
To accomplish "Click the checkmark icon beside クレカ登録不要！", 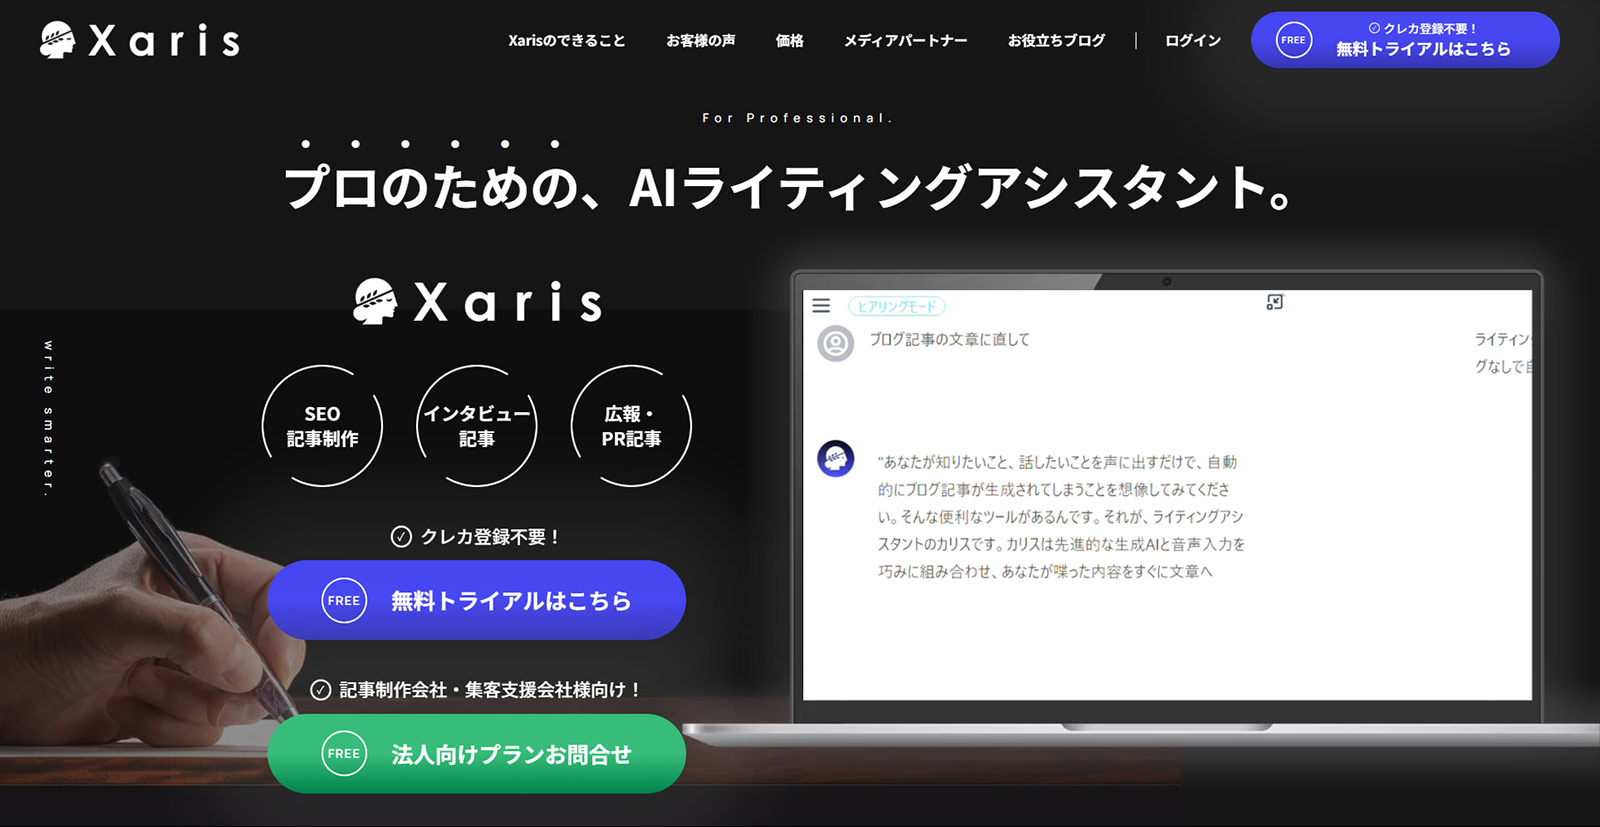I will [x=401, y=537].
